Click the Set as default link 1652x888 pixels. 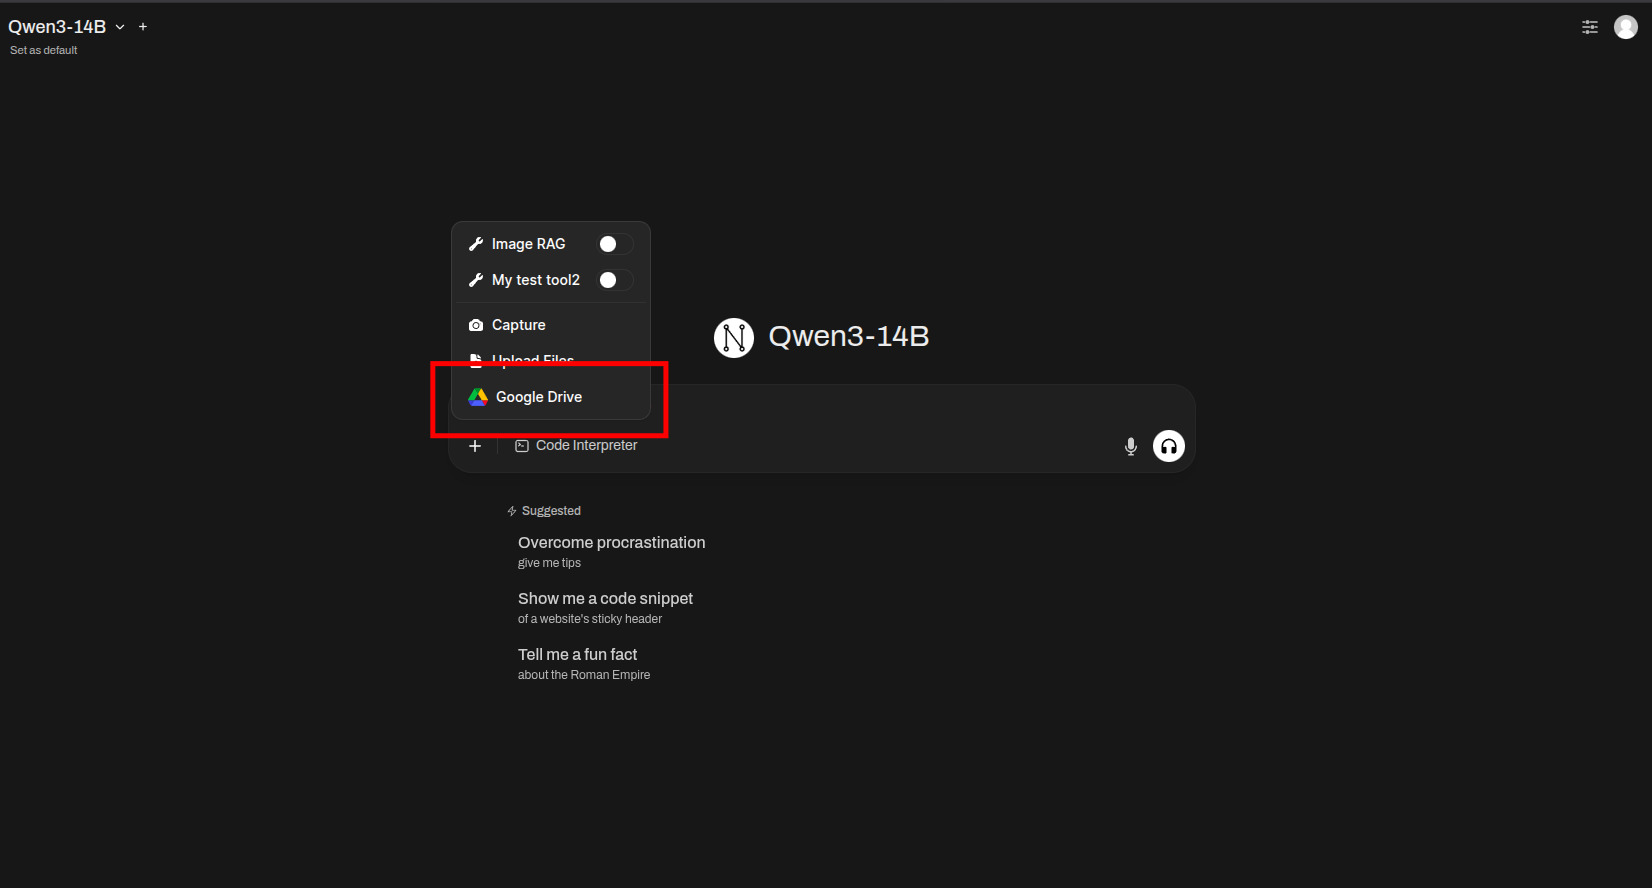tap(43, 50)
